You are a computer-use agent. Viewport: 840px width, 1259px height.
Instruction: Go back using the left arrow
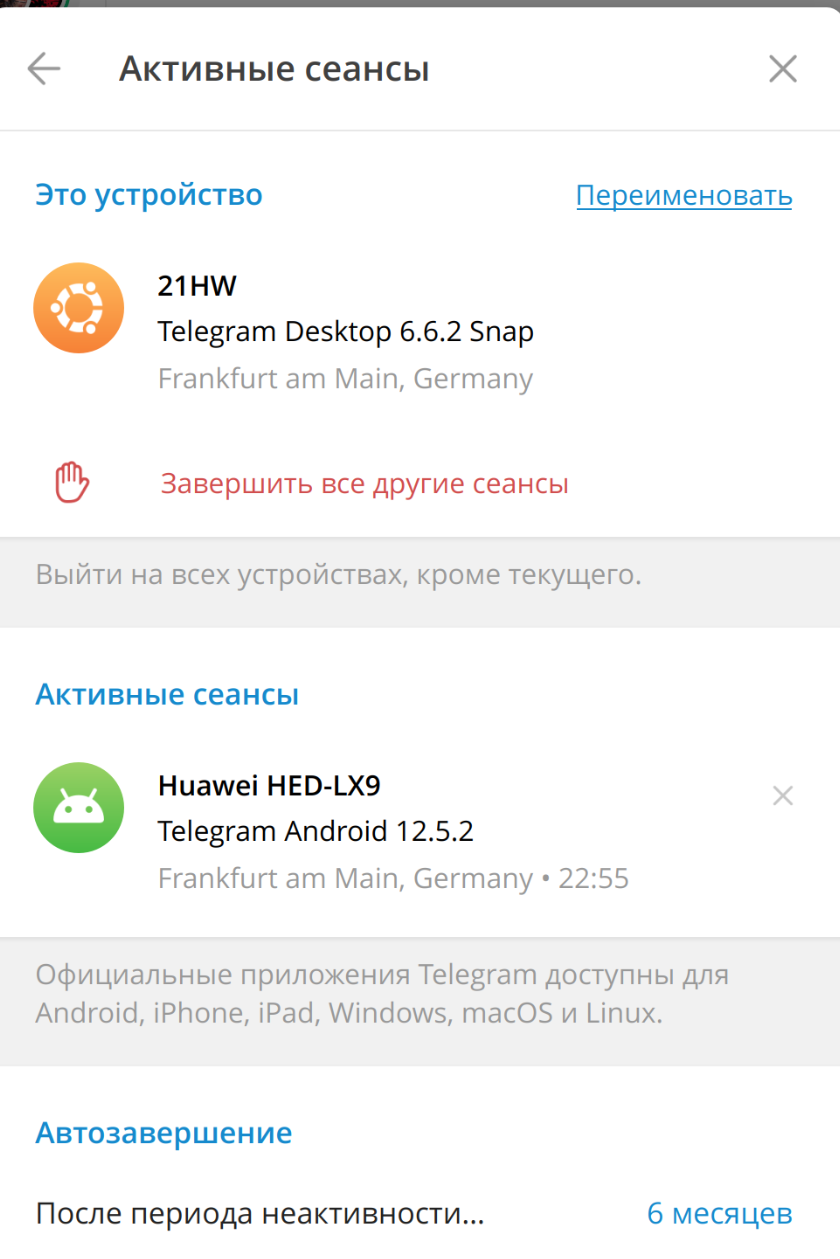coord(44,69)
